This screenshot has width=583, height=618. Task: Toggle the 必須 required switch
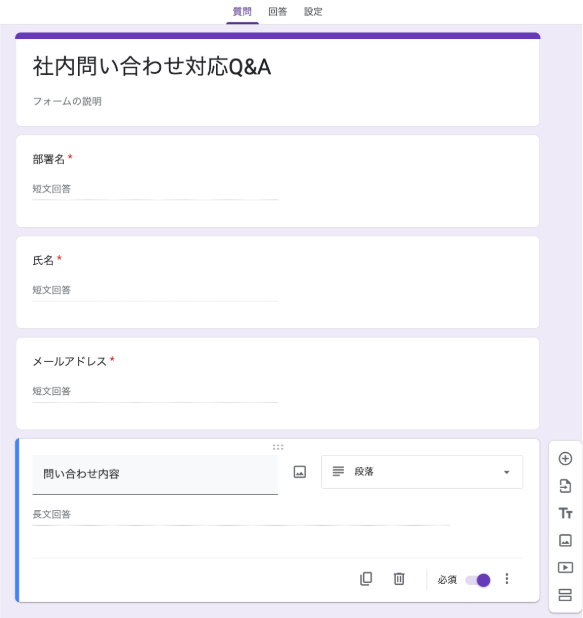click(478, 580)
